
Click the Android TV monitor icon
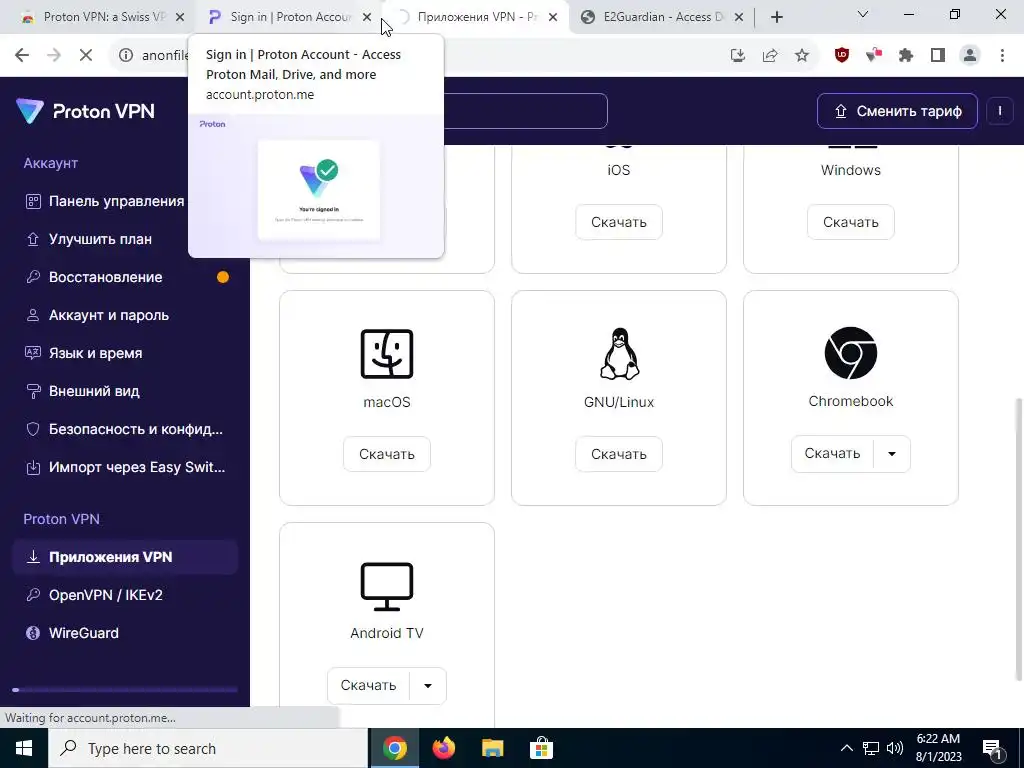tap(387, 586)
